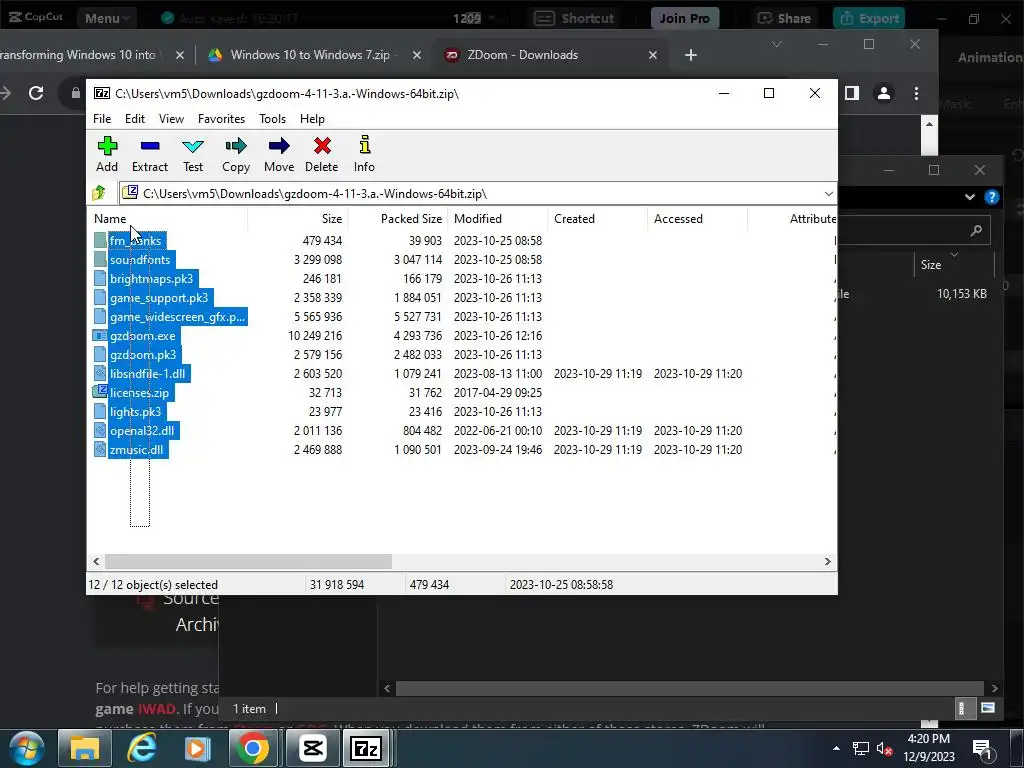Click the Explorer help question mark icon
This screenshot has height=768, width=1024.
pyautogui.click(x=991, y=197)
